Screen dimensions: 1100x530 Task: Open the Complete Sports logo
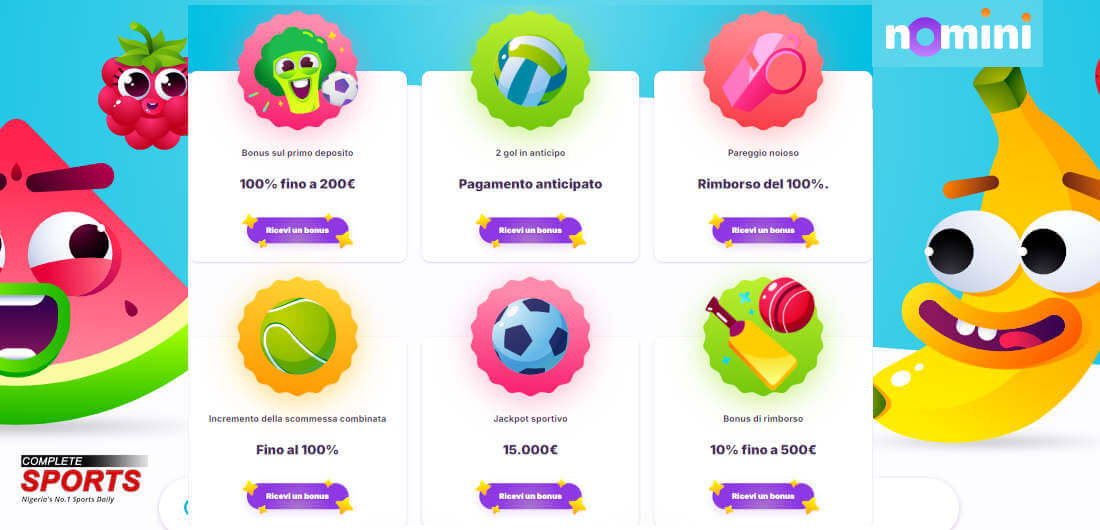(x=84, y=479)
